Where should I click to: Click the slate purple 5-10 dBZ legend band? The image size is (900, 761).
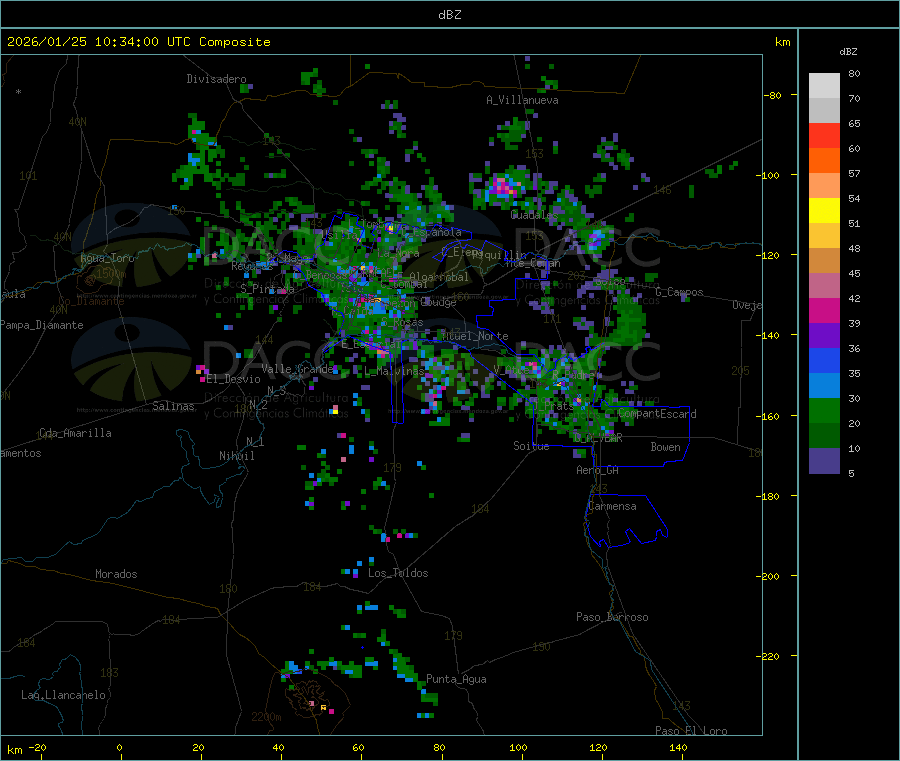click(824, 461)
